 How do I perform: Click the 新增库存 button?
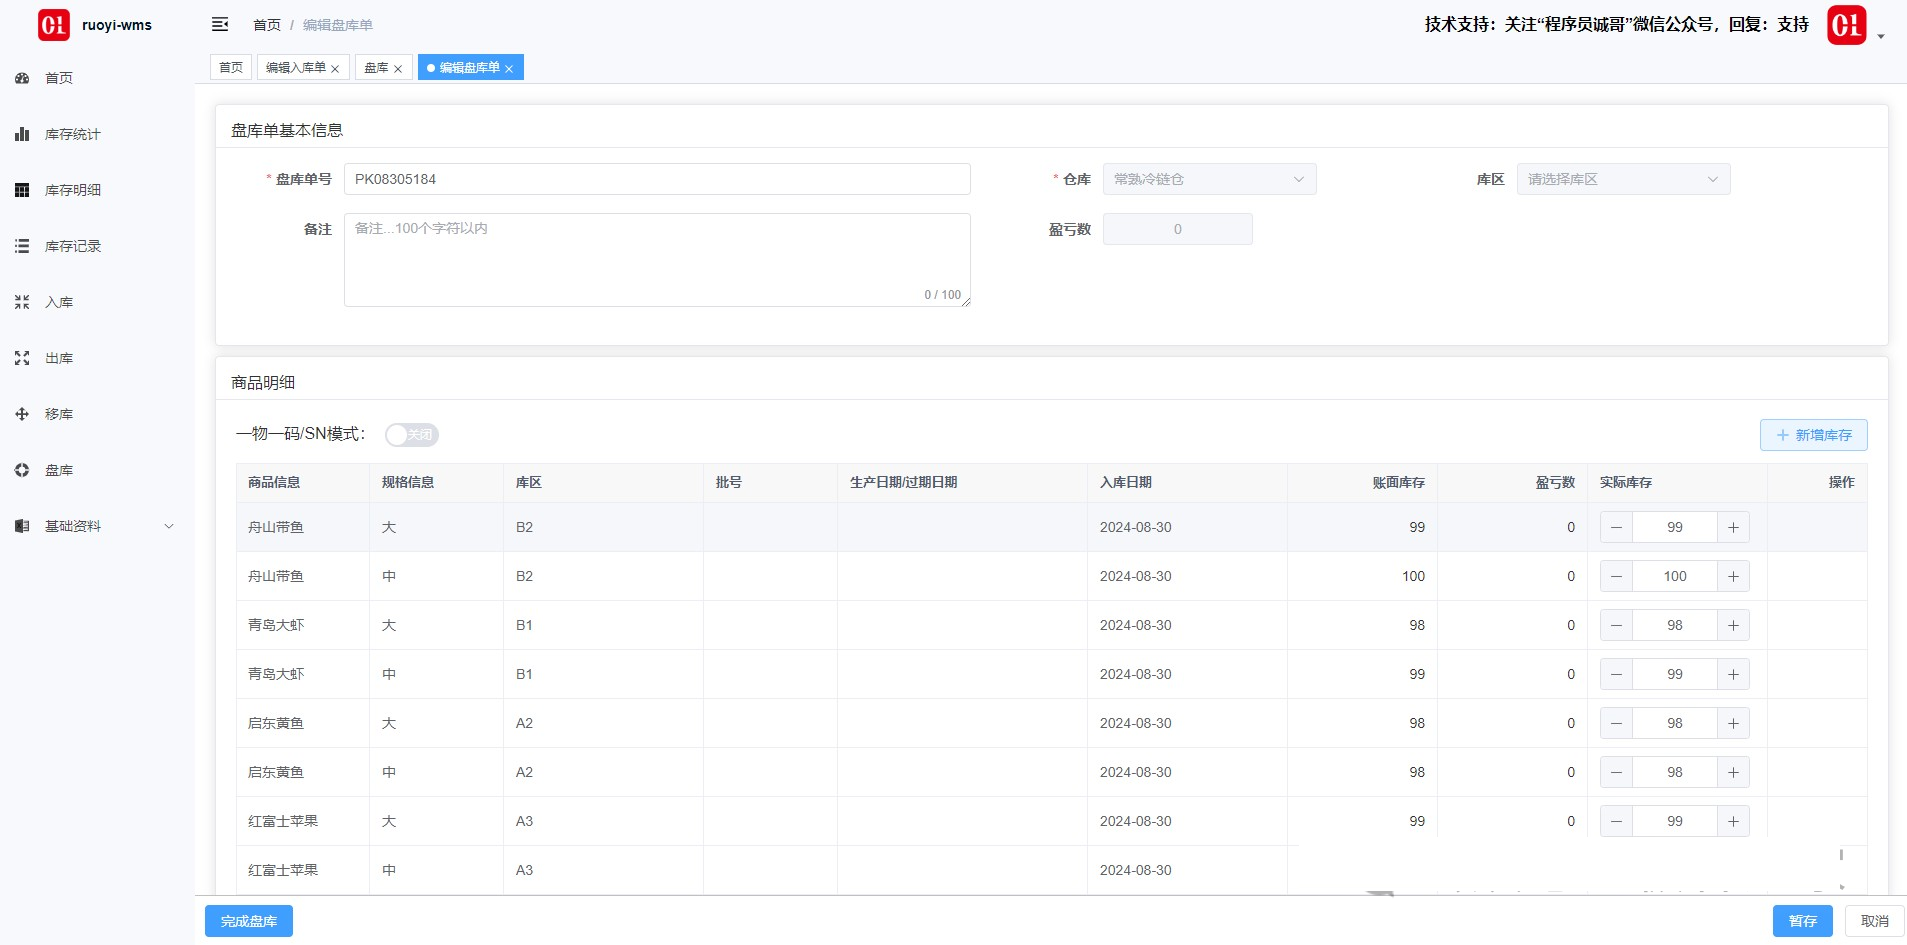pos(1813,435)
